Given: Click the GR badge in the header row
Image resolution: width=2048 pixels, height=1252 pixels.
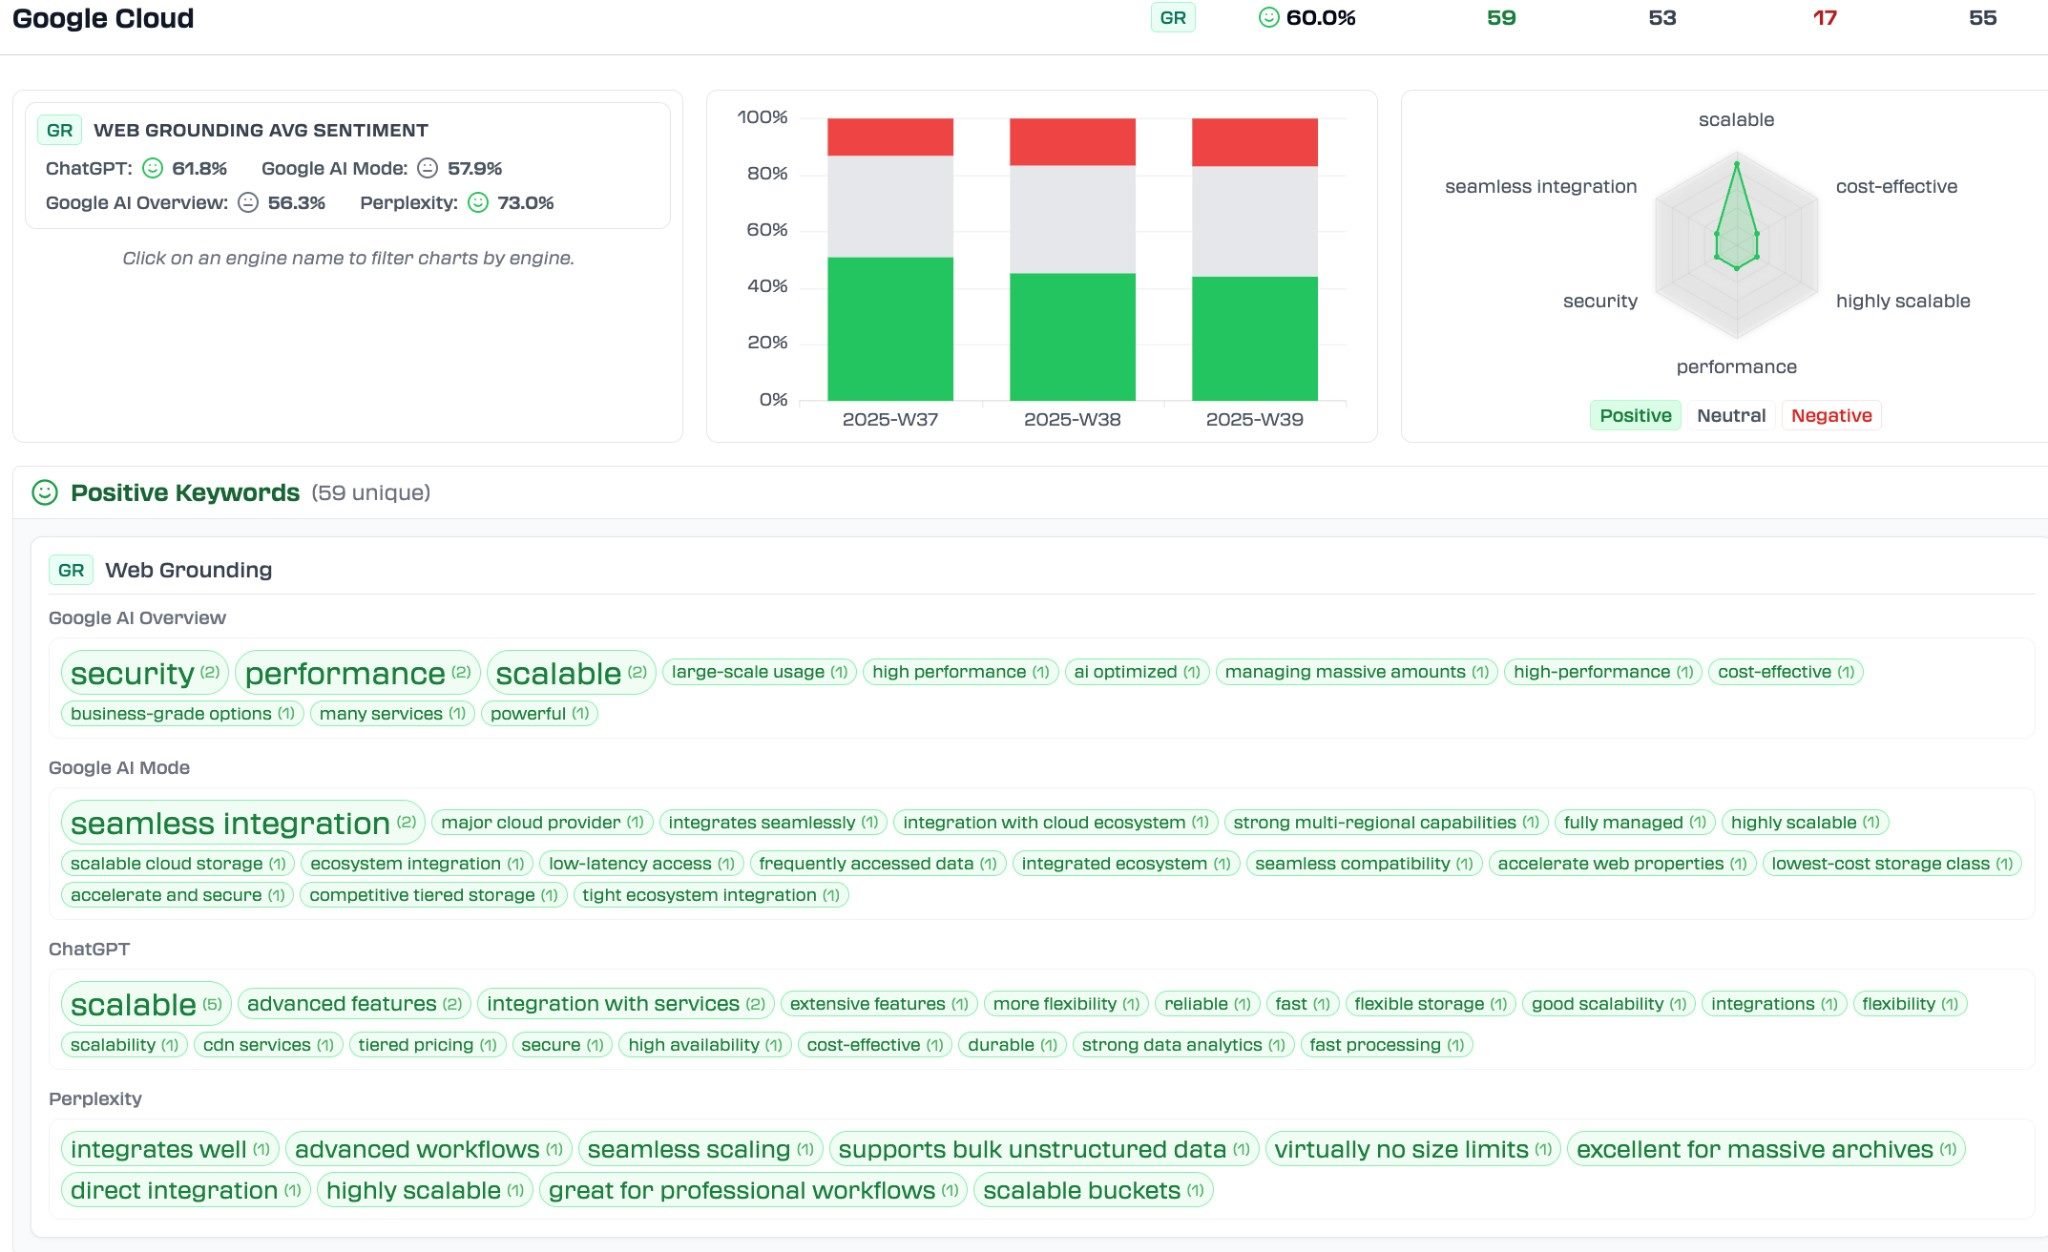Looking at the screenshot, I should [x=1172, y=18].
